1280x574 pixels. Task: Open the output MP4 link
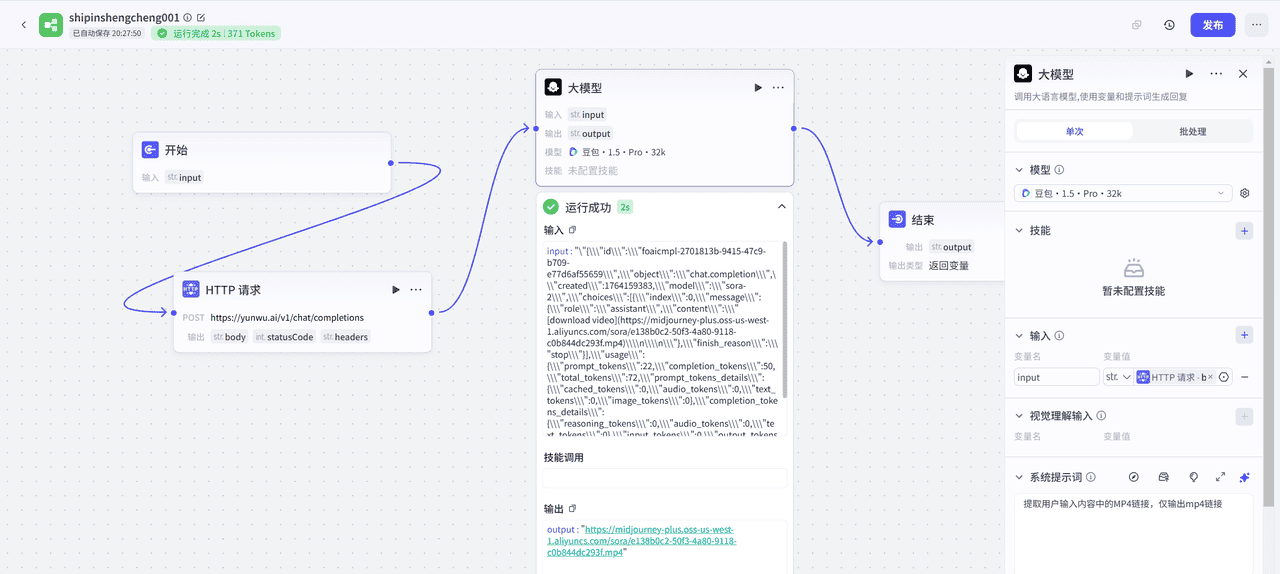click(660, 540)
